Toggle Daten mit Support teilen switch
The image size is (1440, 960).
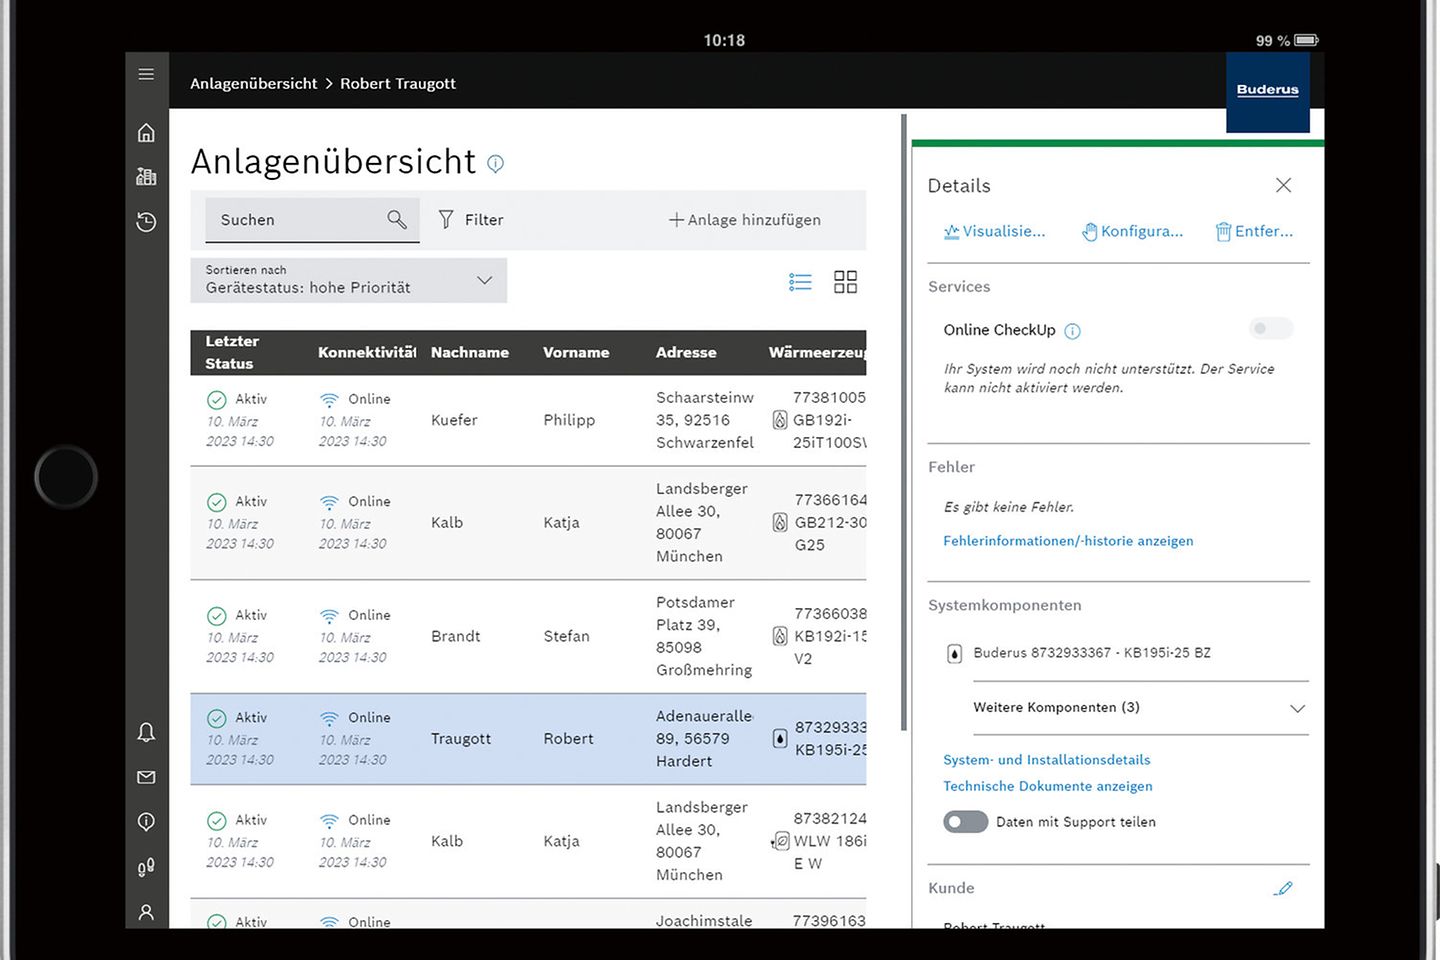[x=966, y=822]
